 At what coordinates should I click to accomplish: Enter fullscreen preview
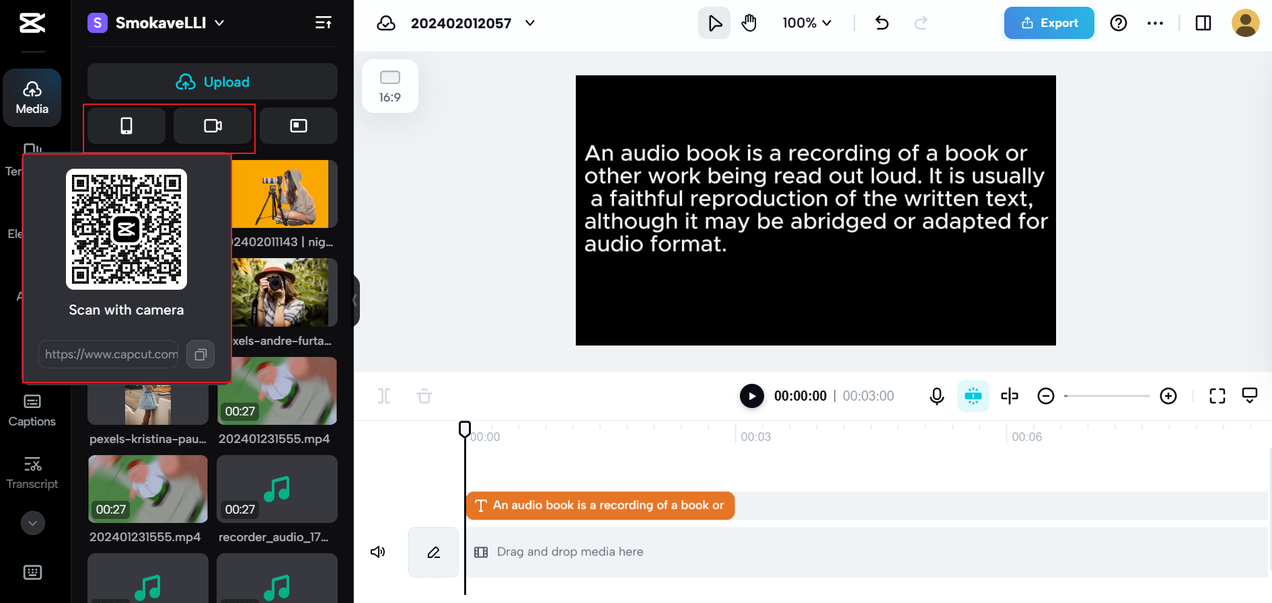(x=1217, y=396)
